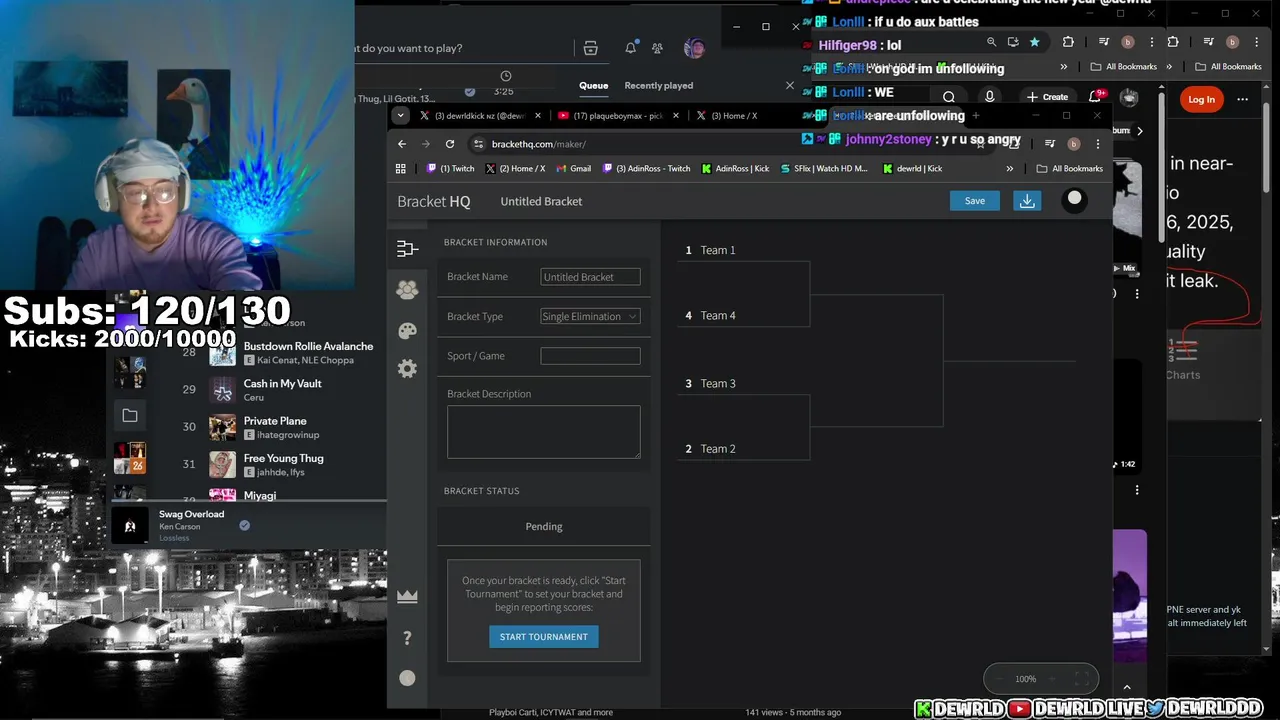Open Spotify friend activity icon
The width and height of the screenshot is (1280, 720).
[657, 48]
